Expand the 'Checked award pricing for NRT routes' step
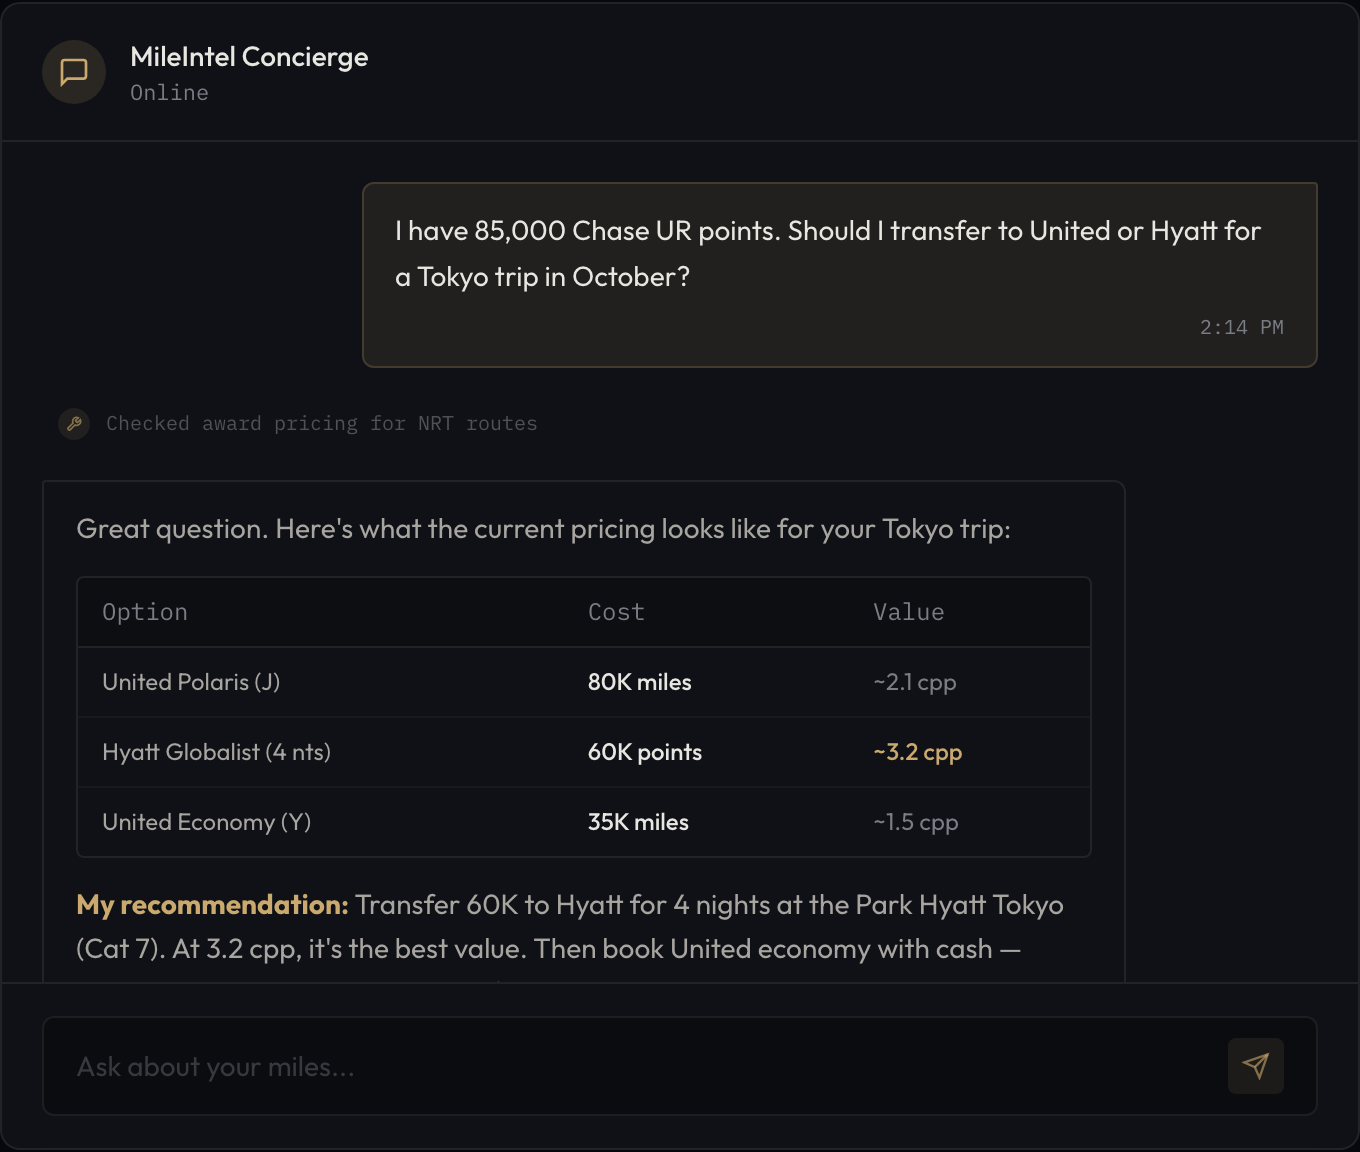 tap(321, 423)
